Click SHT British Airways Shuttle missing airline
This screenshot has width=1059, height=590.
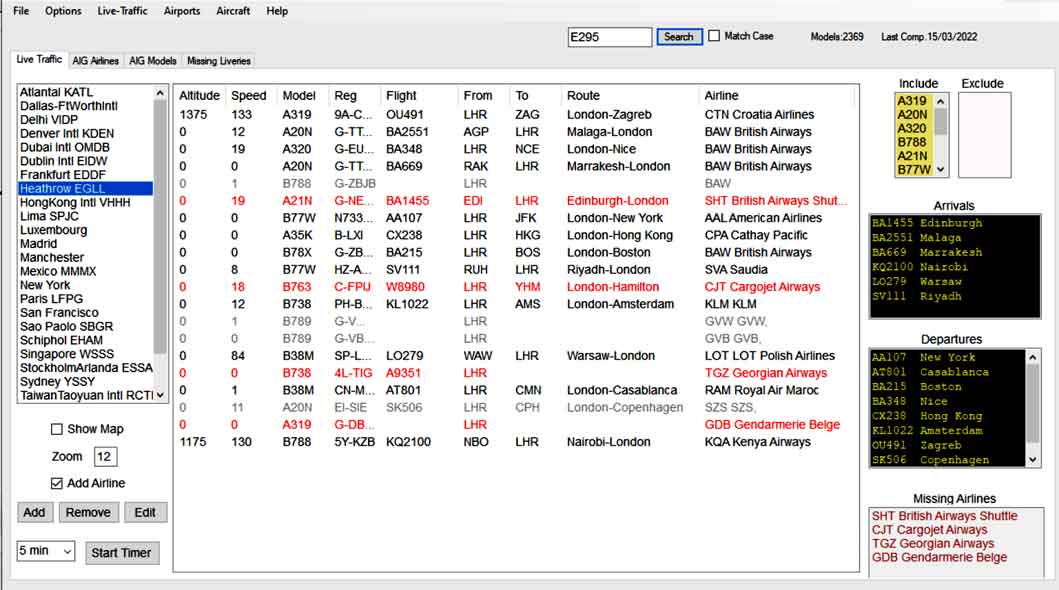[x=944, y=516]
